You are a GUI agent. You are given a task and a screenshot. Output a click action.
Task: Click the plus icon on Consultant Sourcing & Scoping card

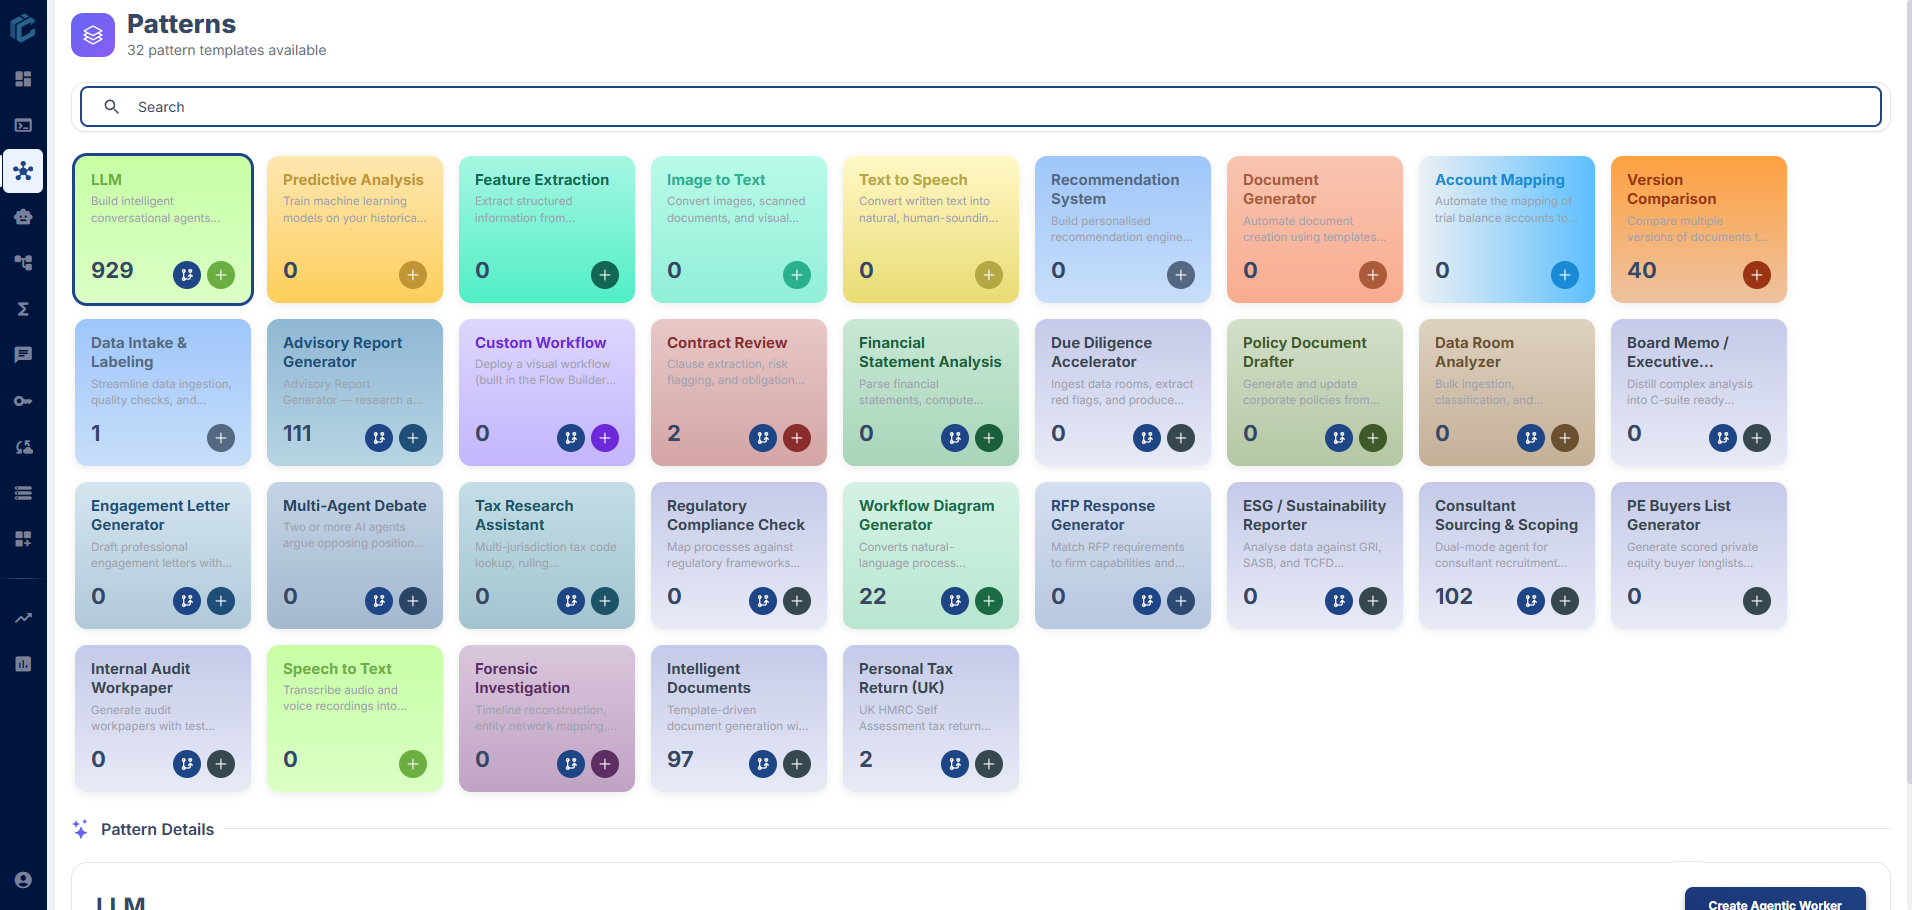coord(1565,601)
